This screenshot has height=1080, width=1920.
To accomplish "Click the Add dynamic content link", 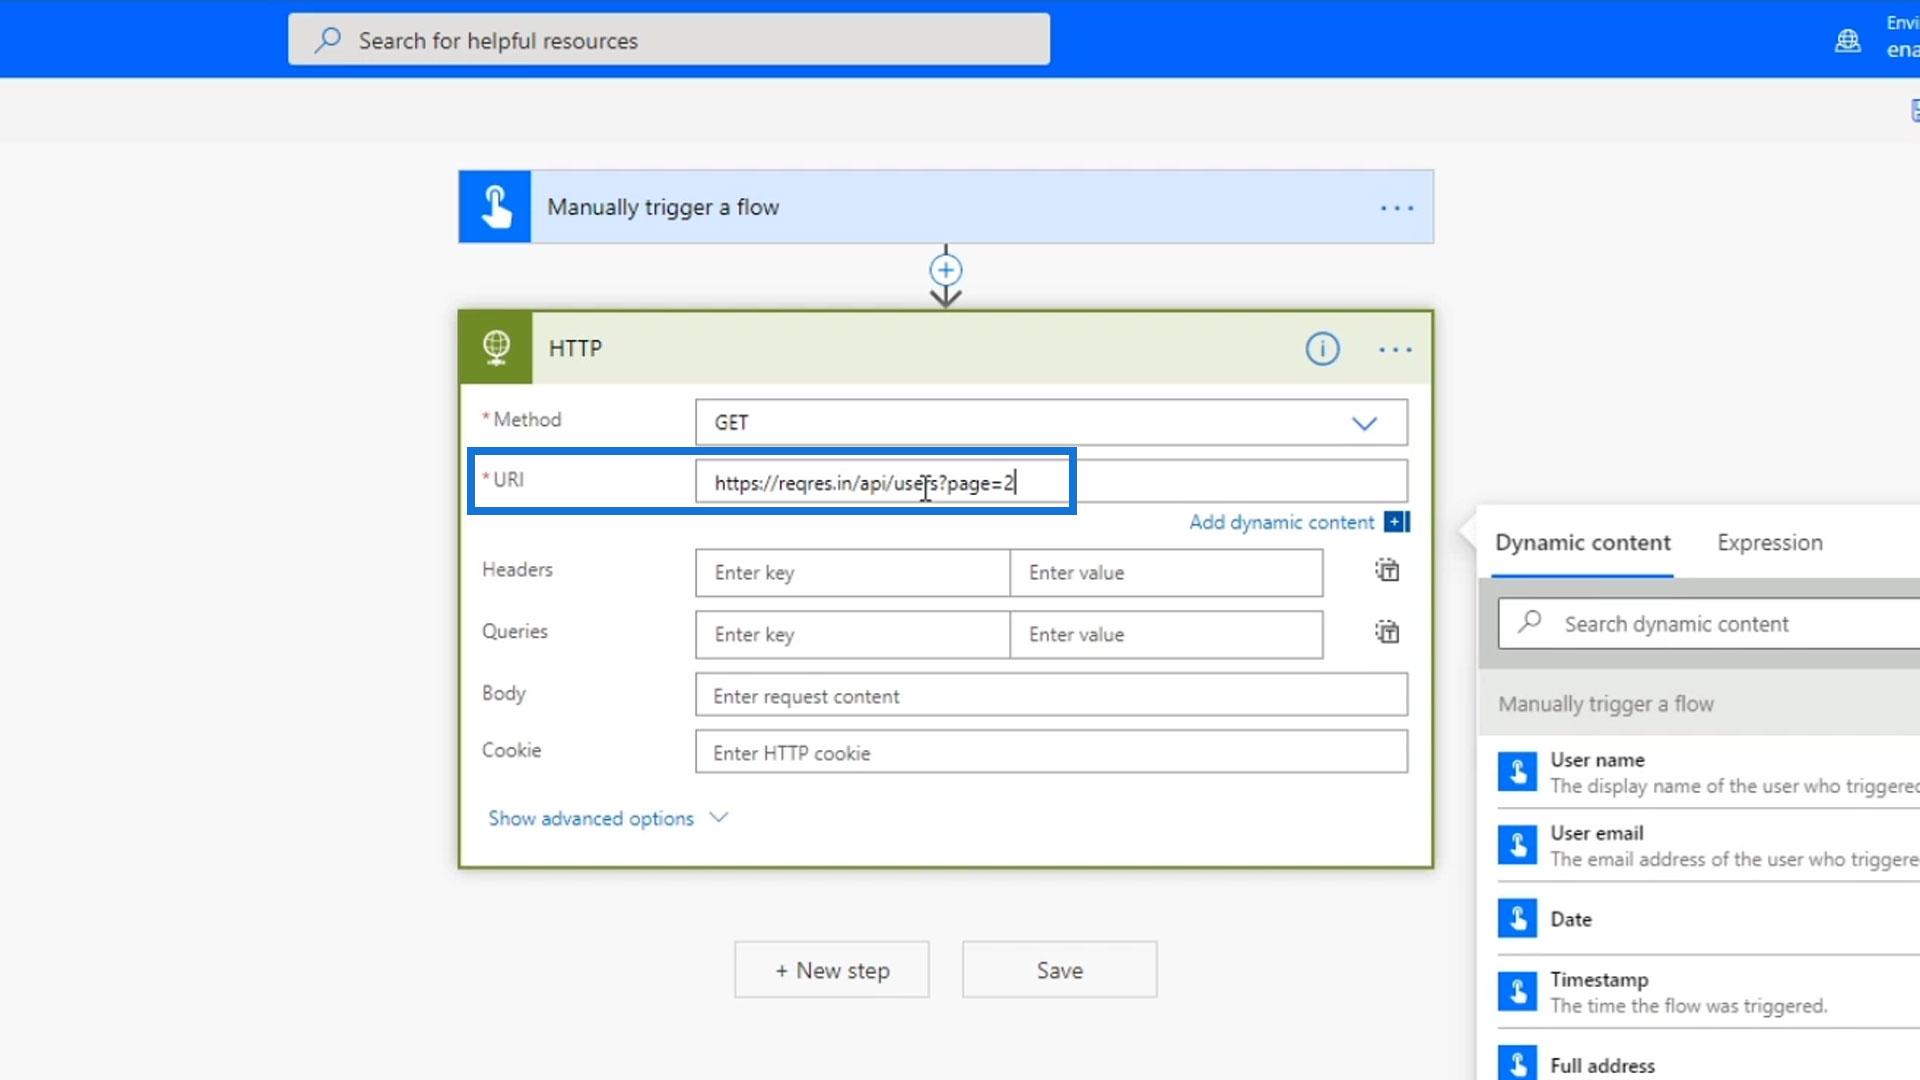I will 1282,522.
